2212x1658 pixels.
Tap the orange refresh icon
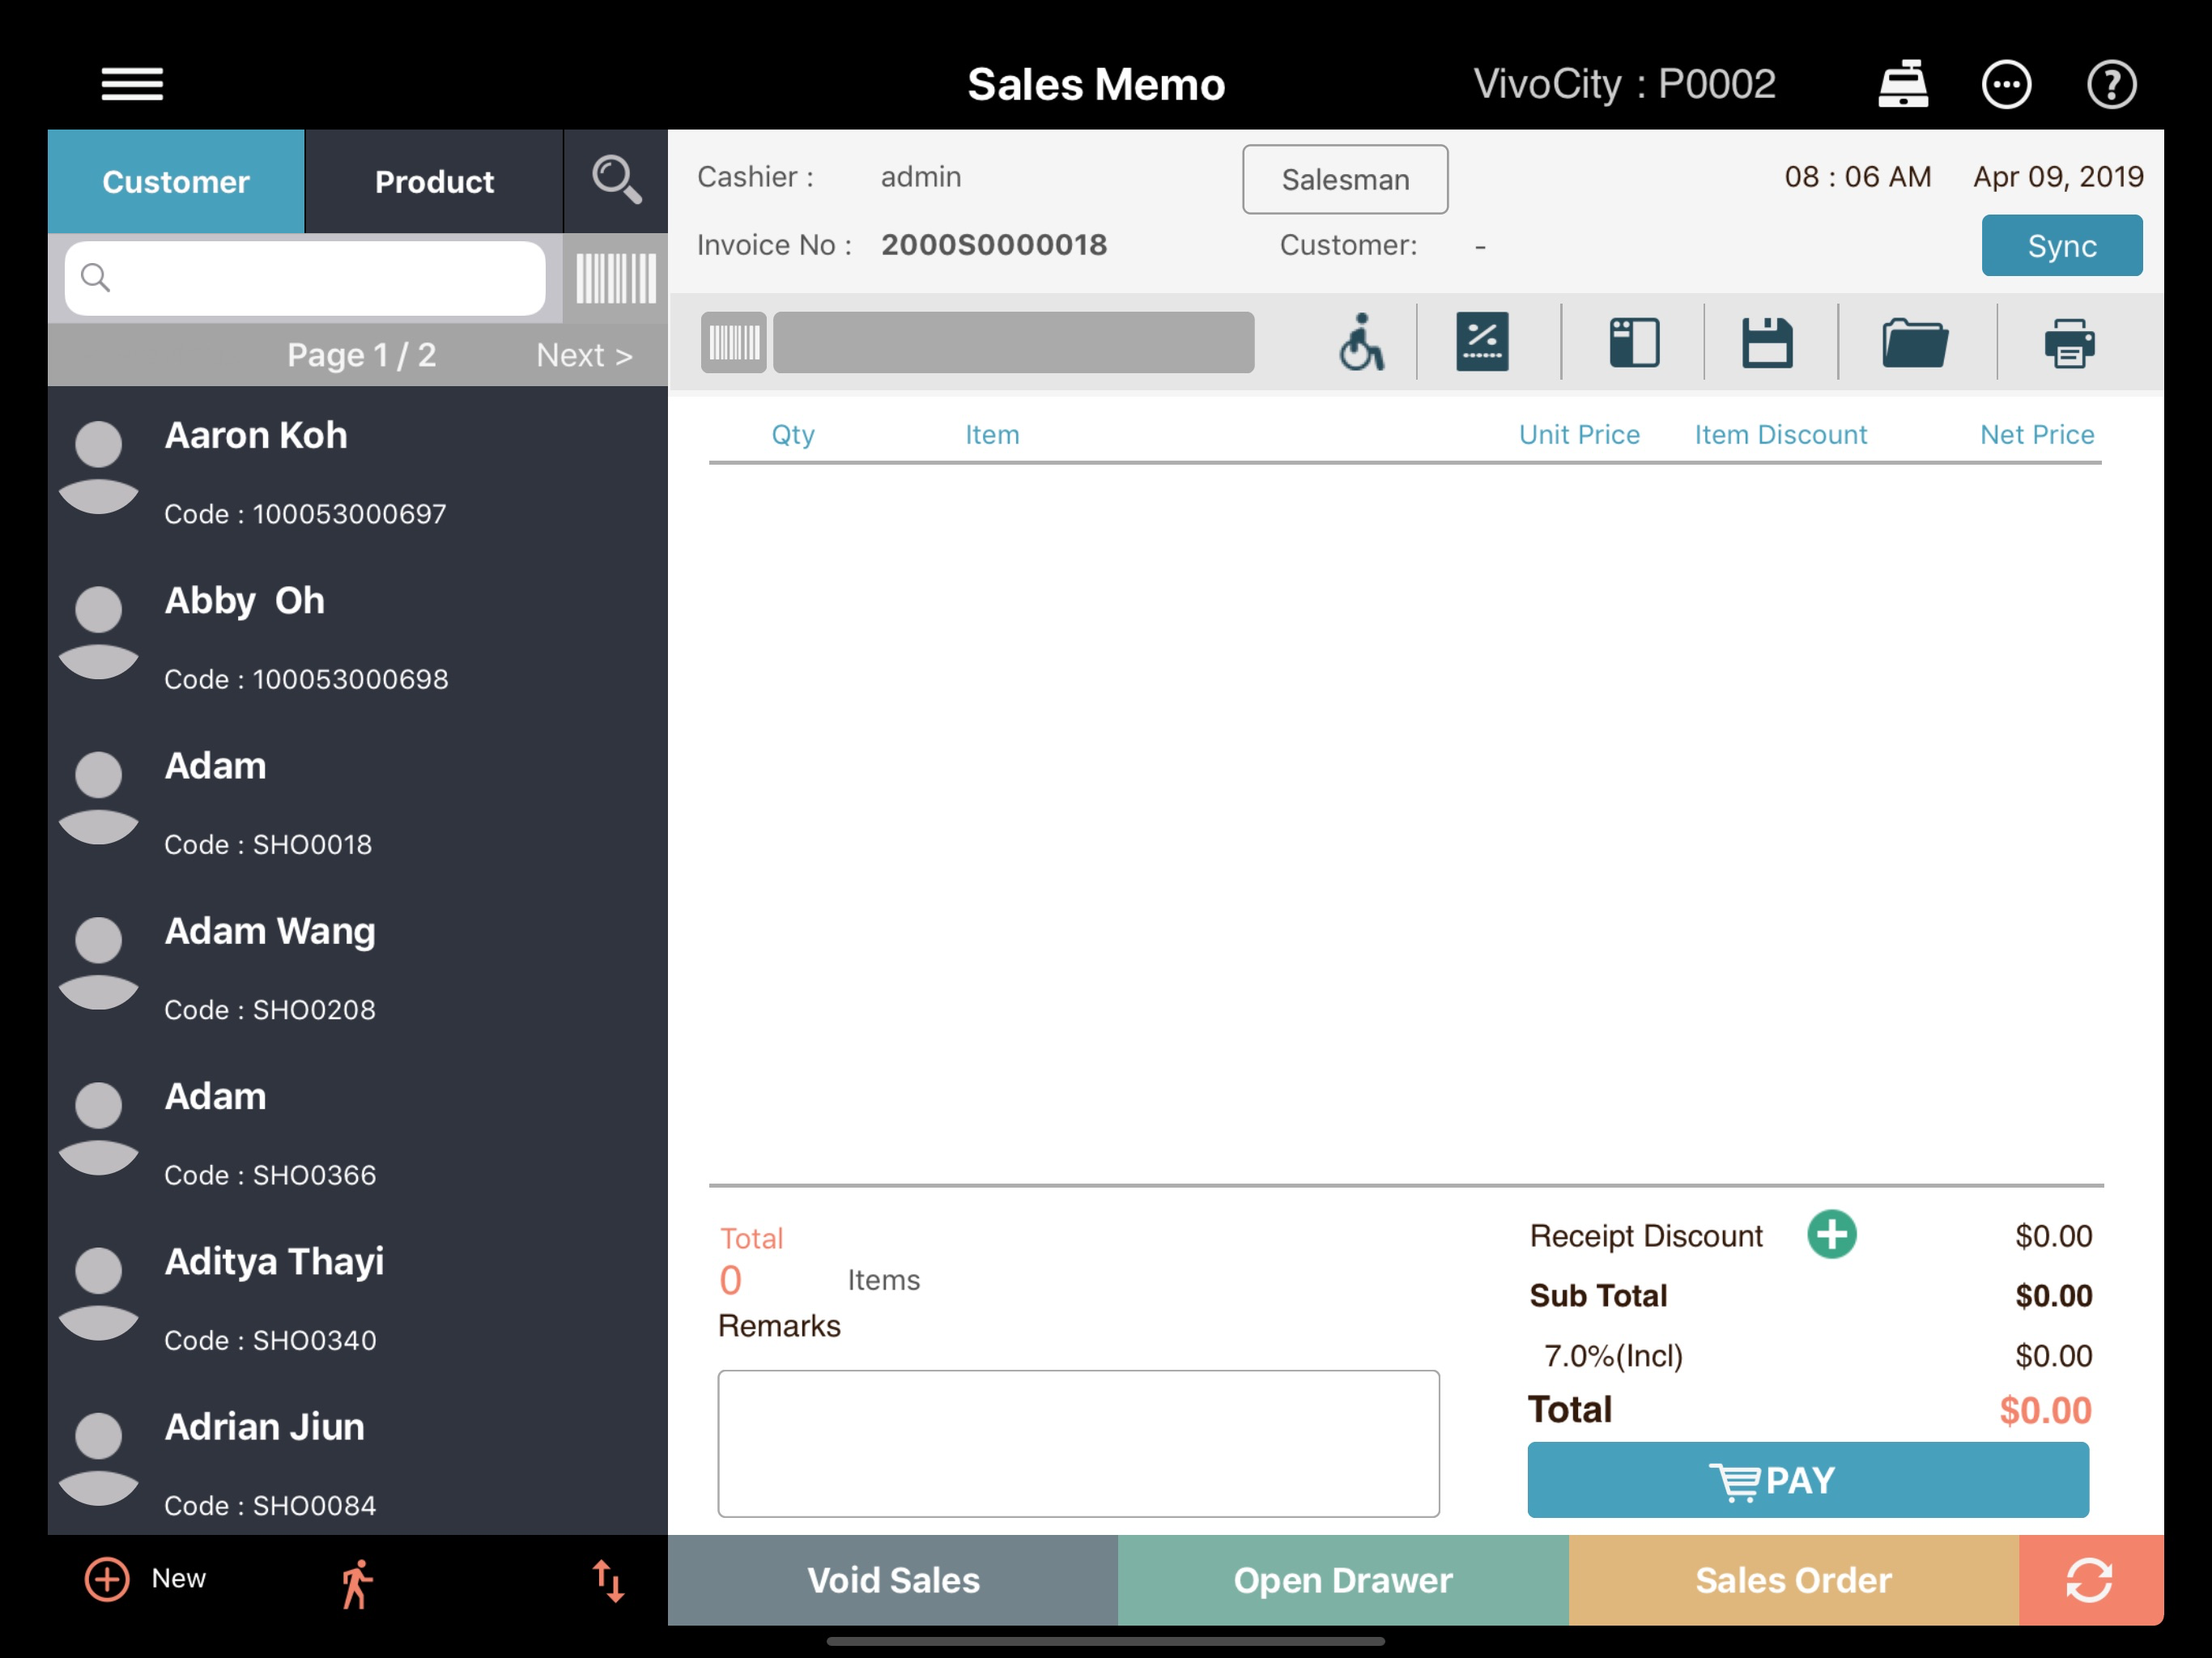point(2090,1580)
